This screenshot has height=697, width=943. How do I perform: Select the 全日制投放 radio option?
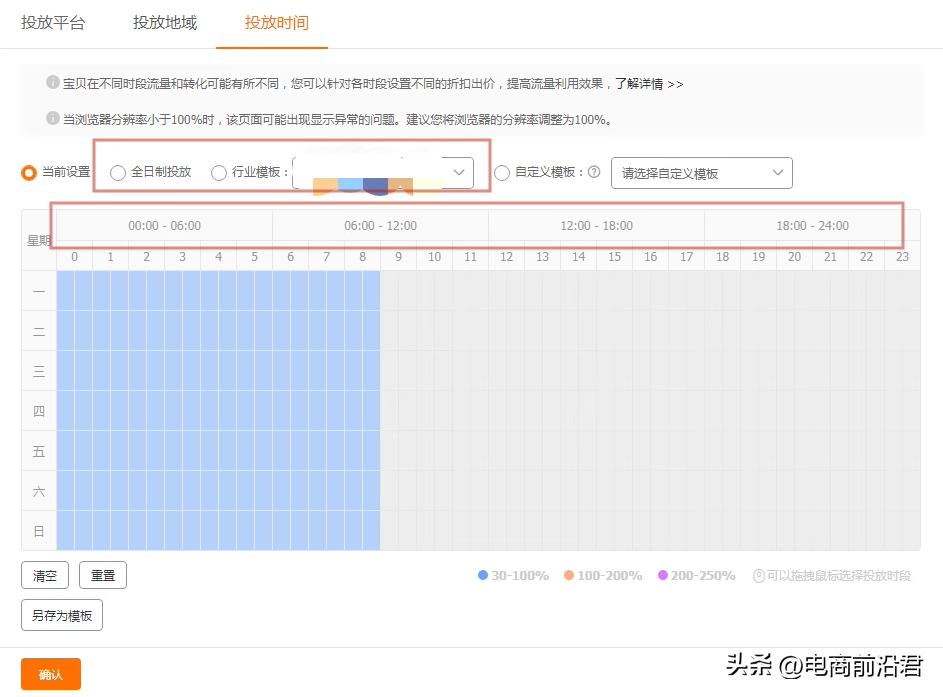(117, 172)
